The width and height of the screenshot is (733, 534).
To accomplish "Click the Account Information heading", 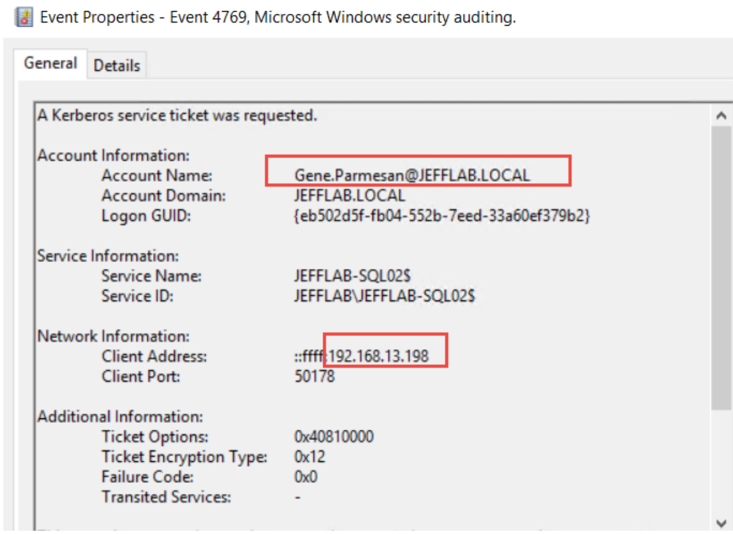I will point(112,155).
